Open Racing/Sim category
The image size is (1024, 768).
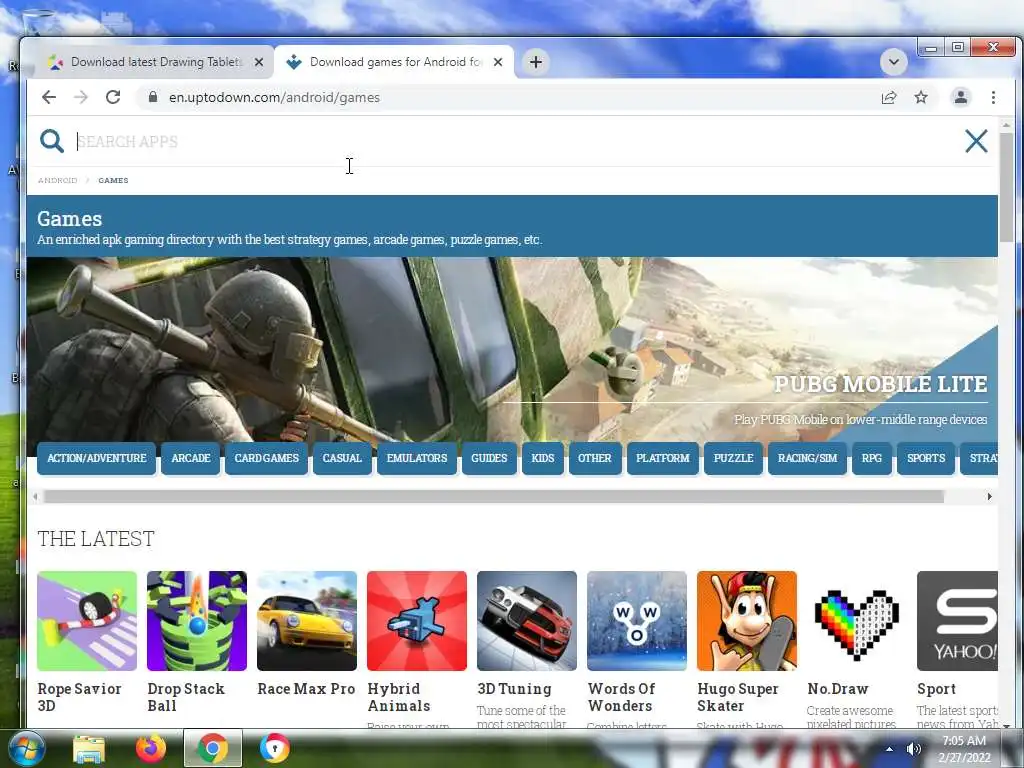807,458
